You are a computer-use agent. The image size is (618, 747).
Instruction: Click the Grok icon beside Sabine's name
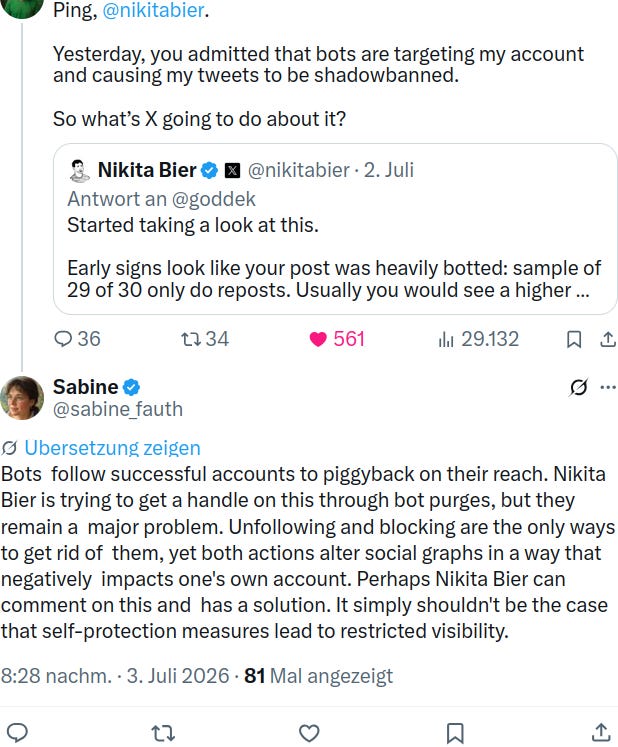tap(578, 387)
